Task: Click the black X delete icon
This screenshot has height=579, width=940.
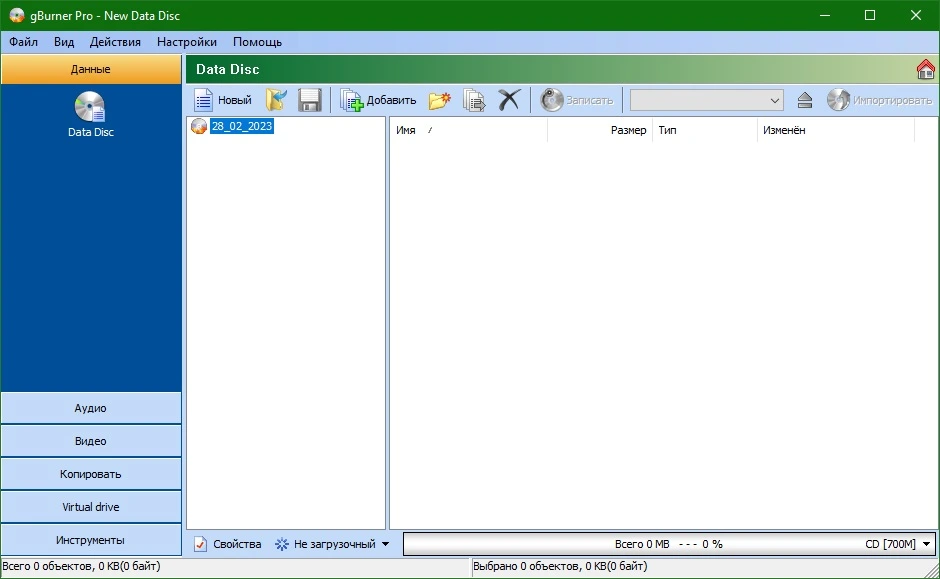Action: coord(509,100)
